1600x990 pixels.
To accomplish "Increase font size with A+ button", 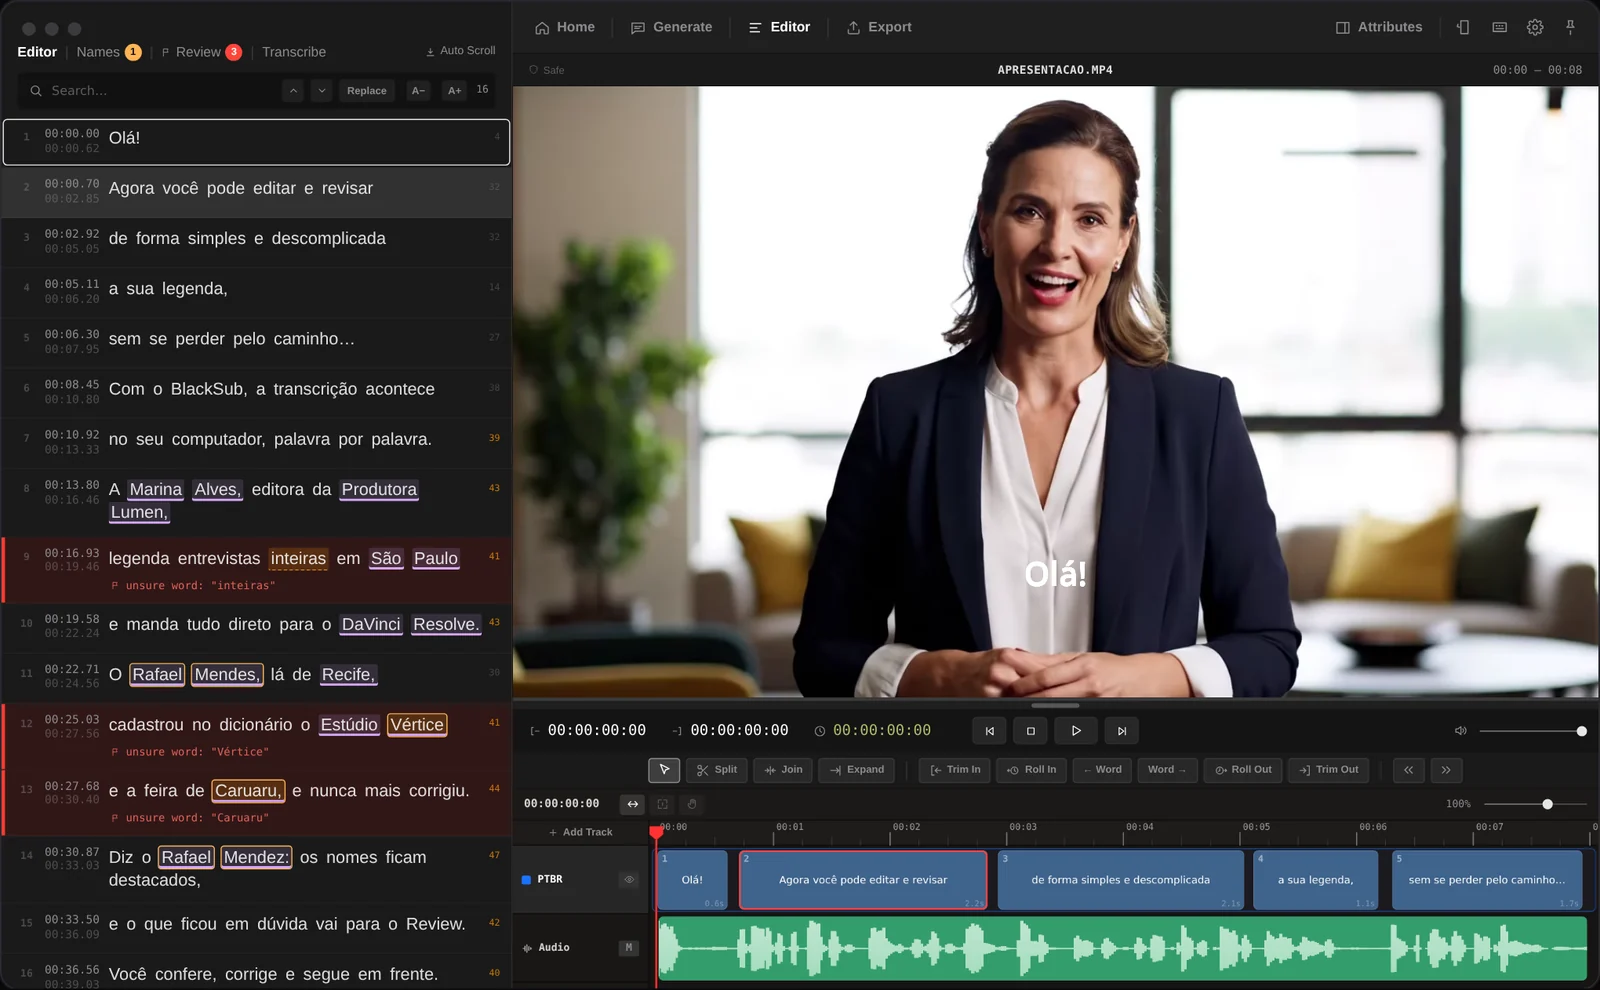I will [x=454, y=91].
